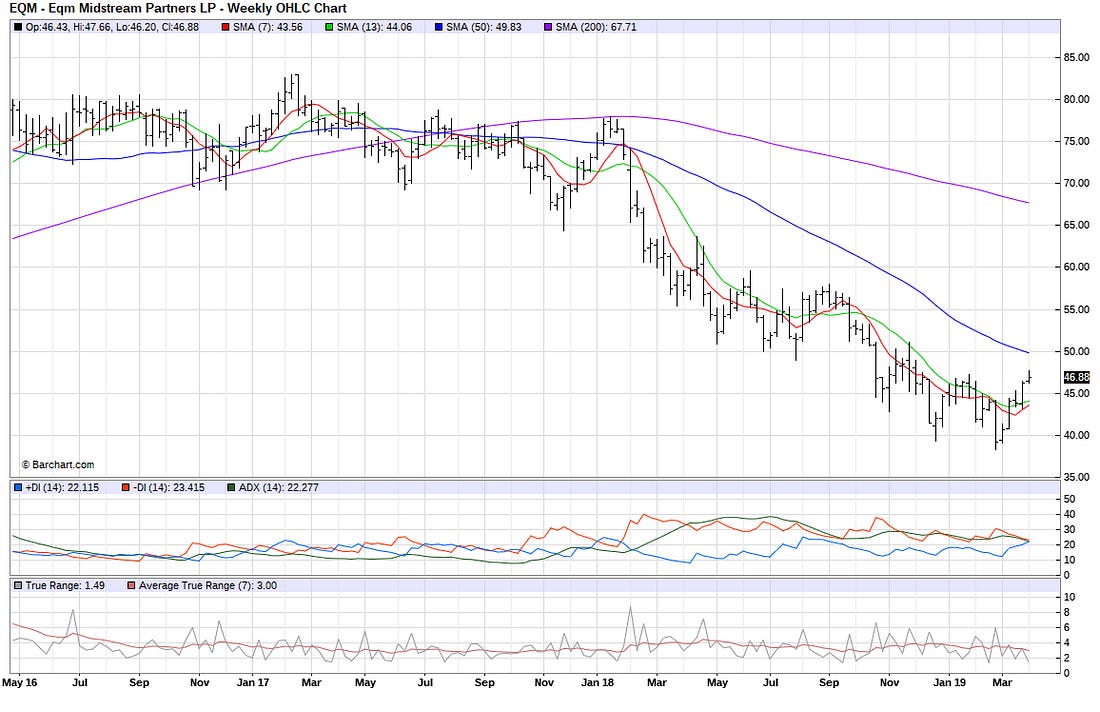Click the pink Average True Range swatch
This screenshot has width=1100, height=712.
point(131,586)
